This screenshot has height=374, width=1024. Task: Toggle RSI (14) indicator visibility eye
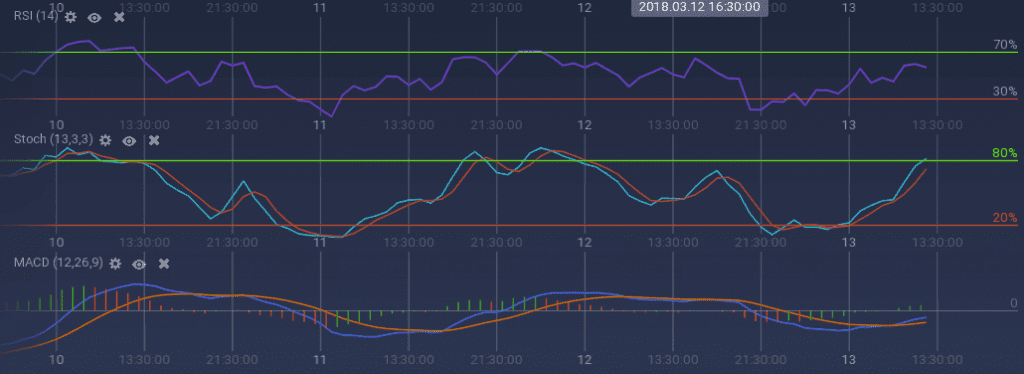(95, 18)
